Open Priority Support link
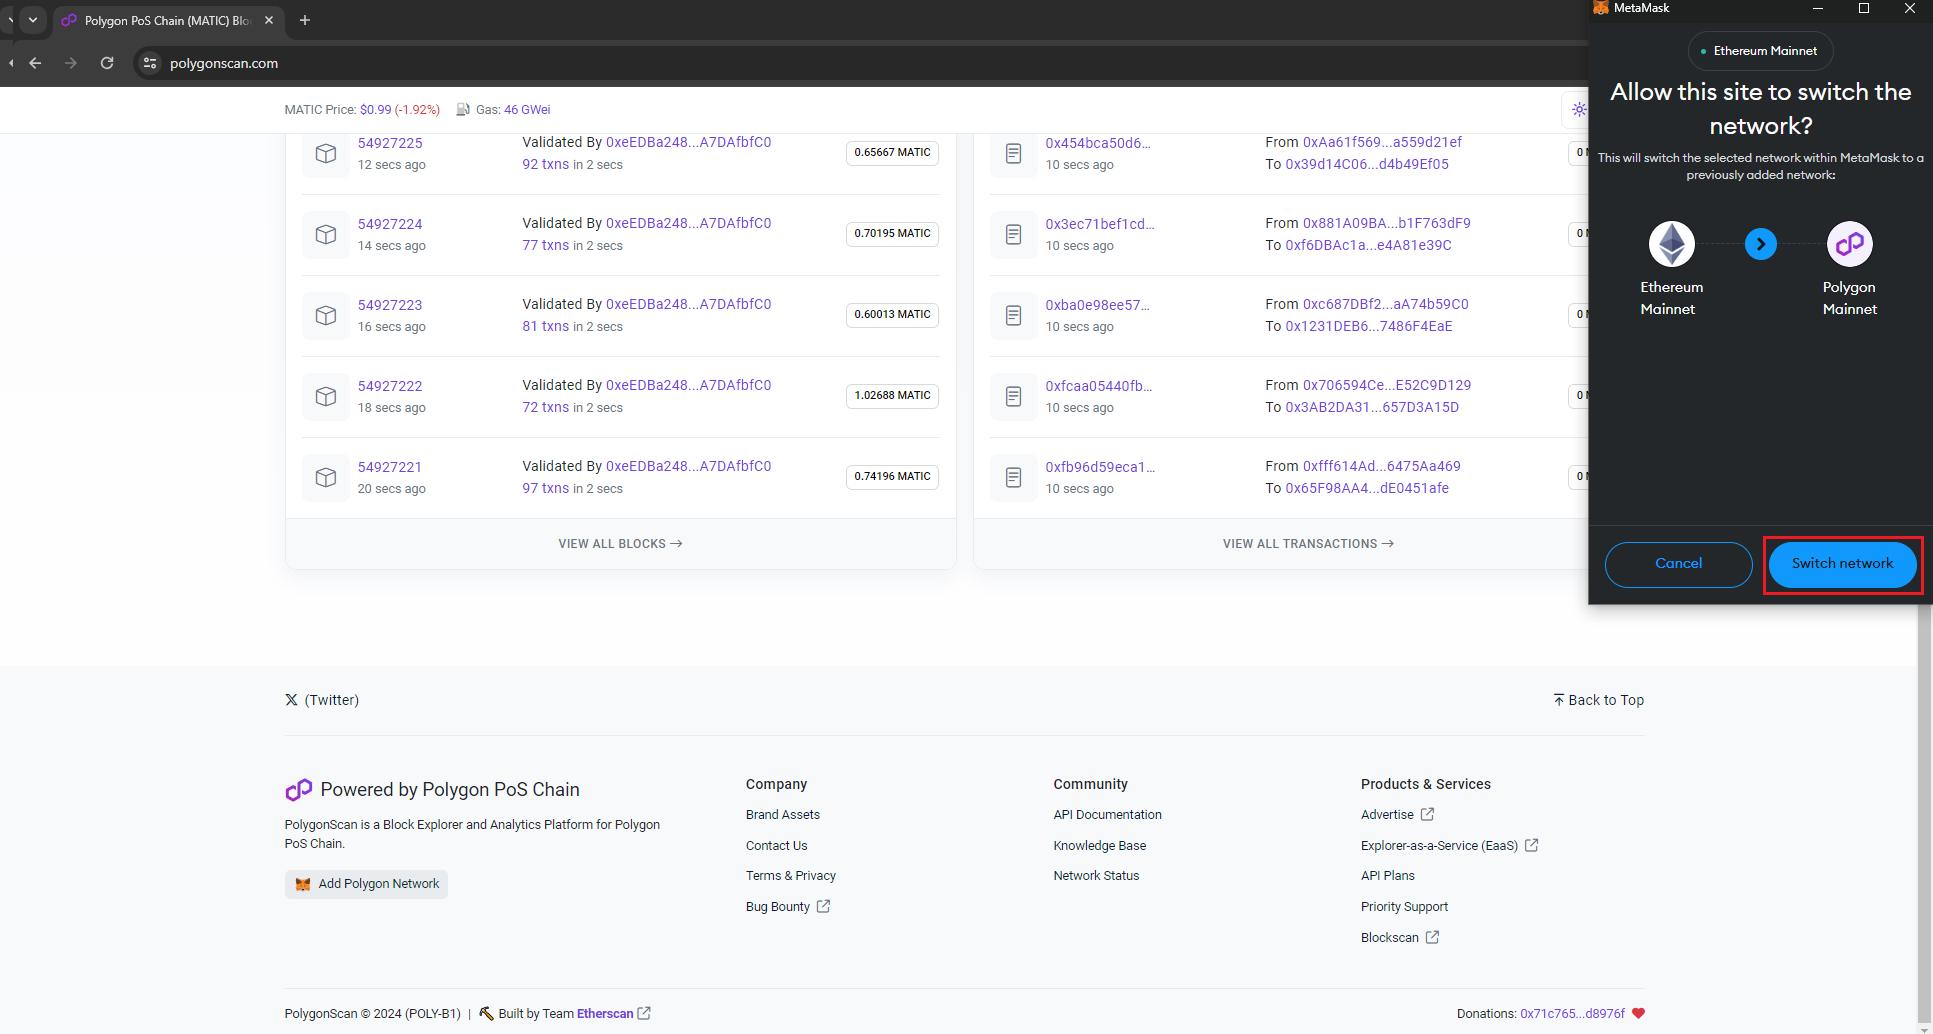The width and height of the screenshot is (1933, 1034). point(1404,907)
